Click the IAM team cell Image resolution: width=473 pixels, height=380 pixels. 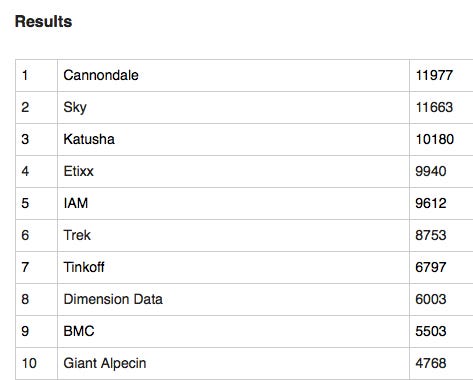tap(233, 204)
